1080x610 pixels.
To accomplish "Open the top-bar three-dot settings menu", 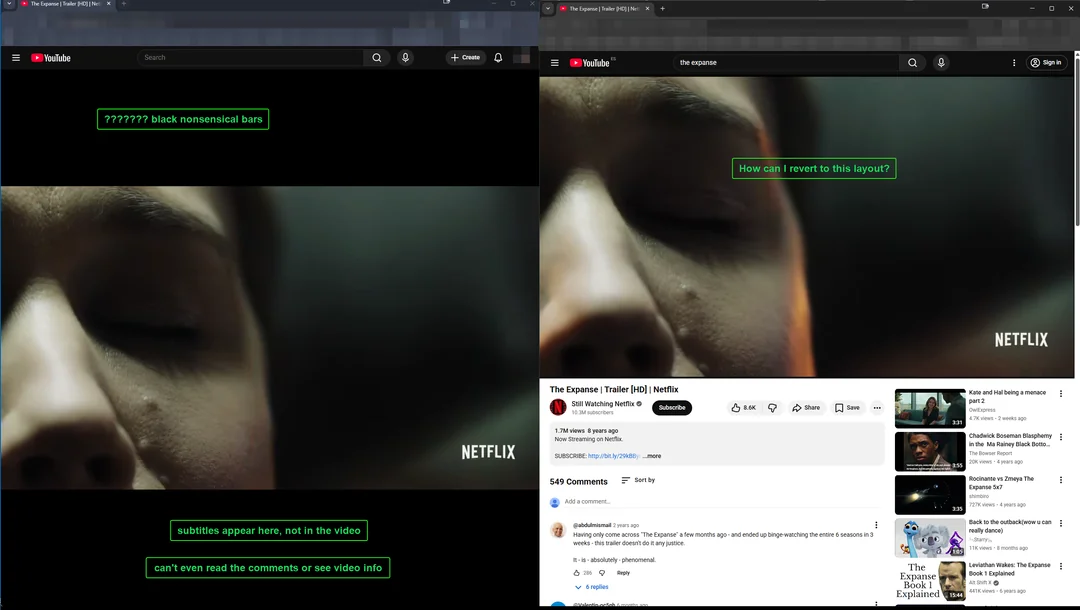I will click(x=1013, y=62).
